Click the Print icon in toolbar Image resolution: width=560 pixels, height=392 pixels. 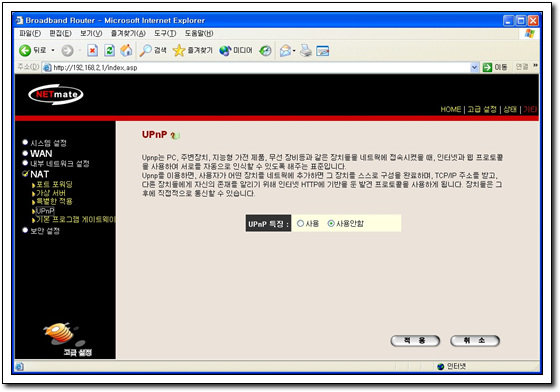306,51
